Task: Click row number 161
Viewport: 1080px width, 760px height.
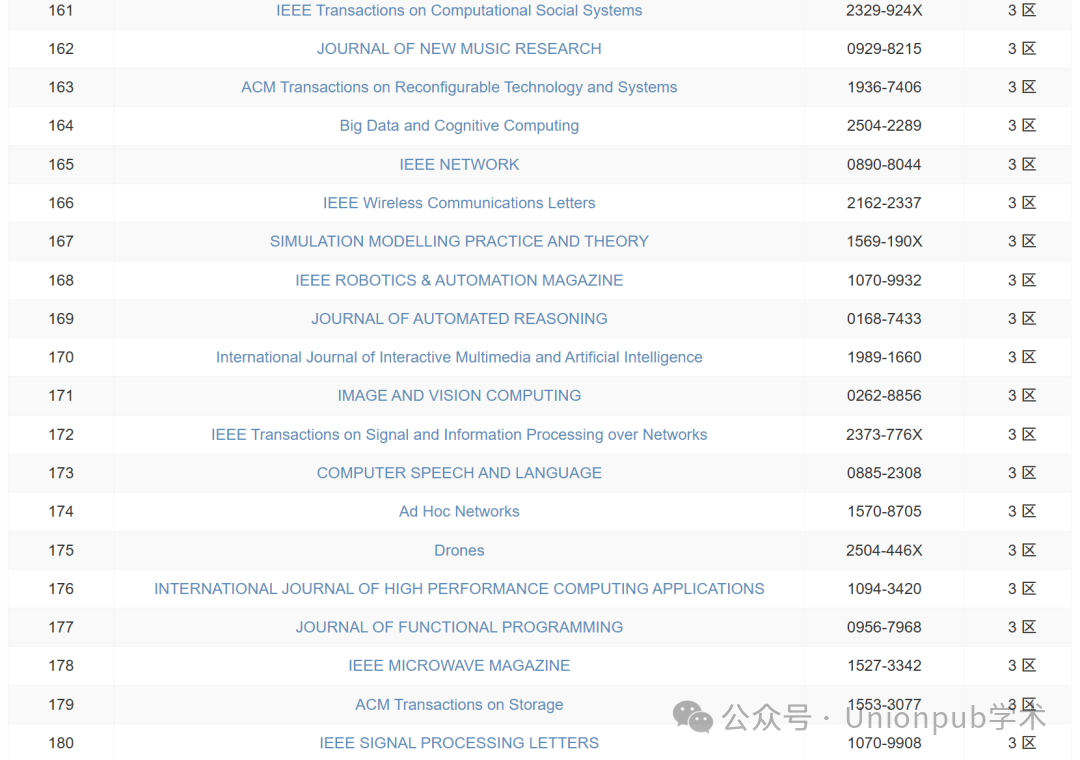Action: click(61, 10)
